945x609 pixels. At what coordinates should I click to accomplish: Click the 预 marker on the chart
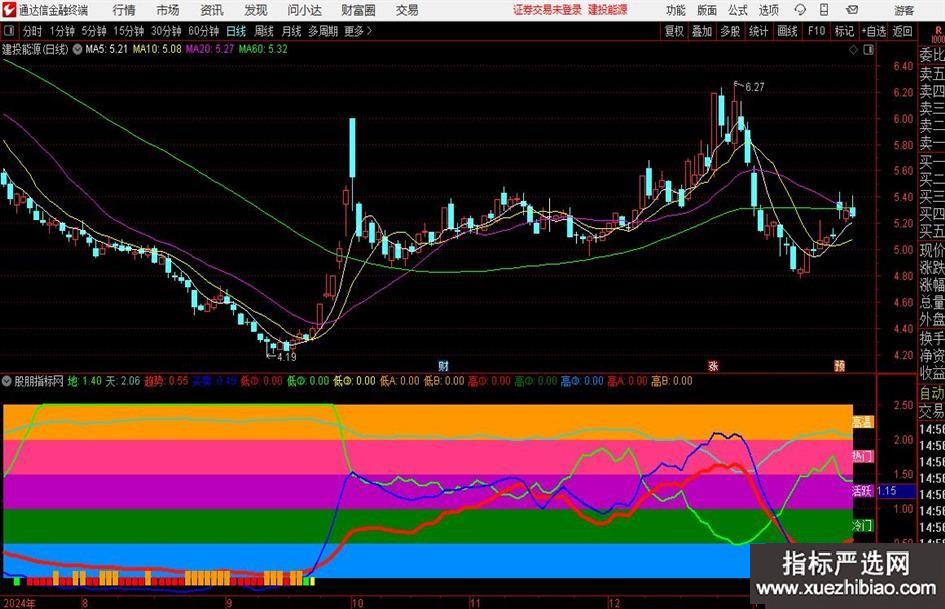coord(839,365)
